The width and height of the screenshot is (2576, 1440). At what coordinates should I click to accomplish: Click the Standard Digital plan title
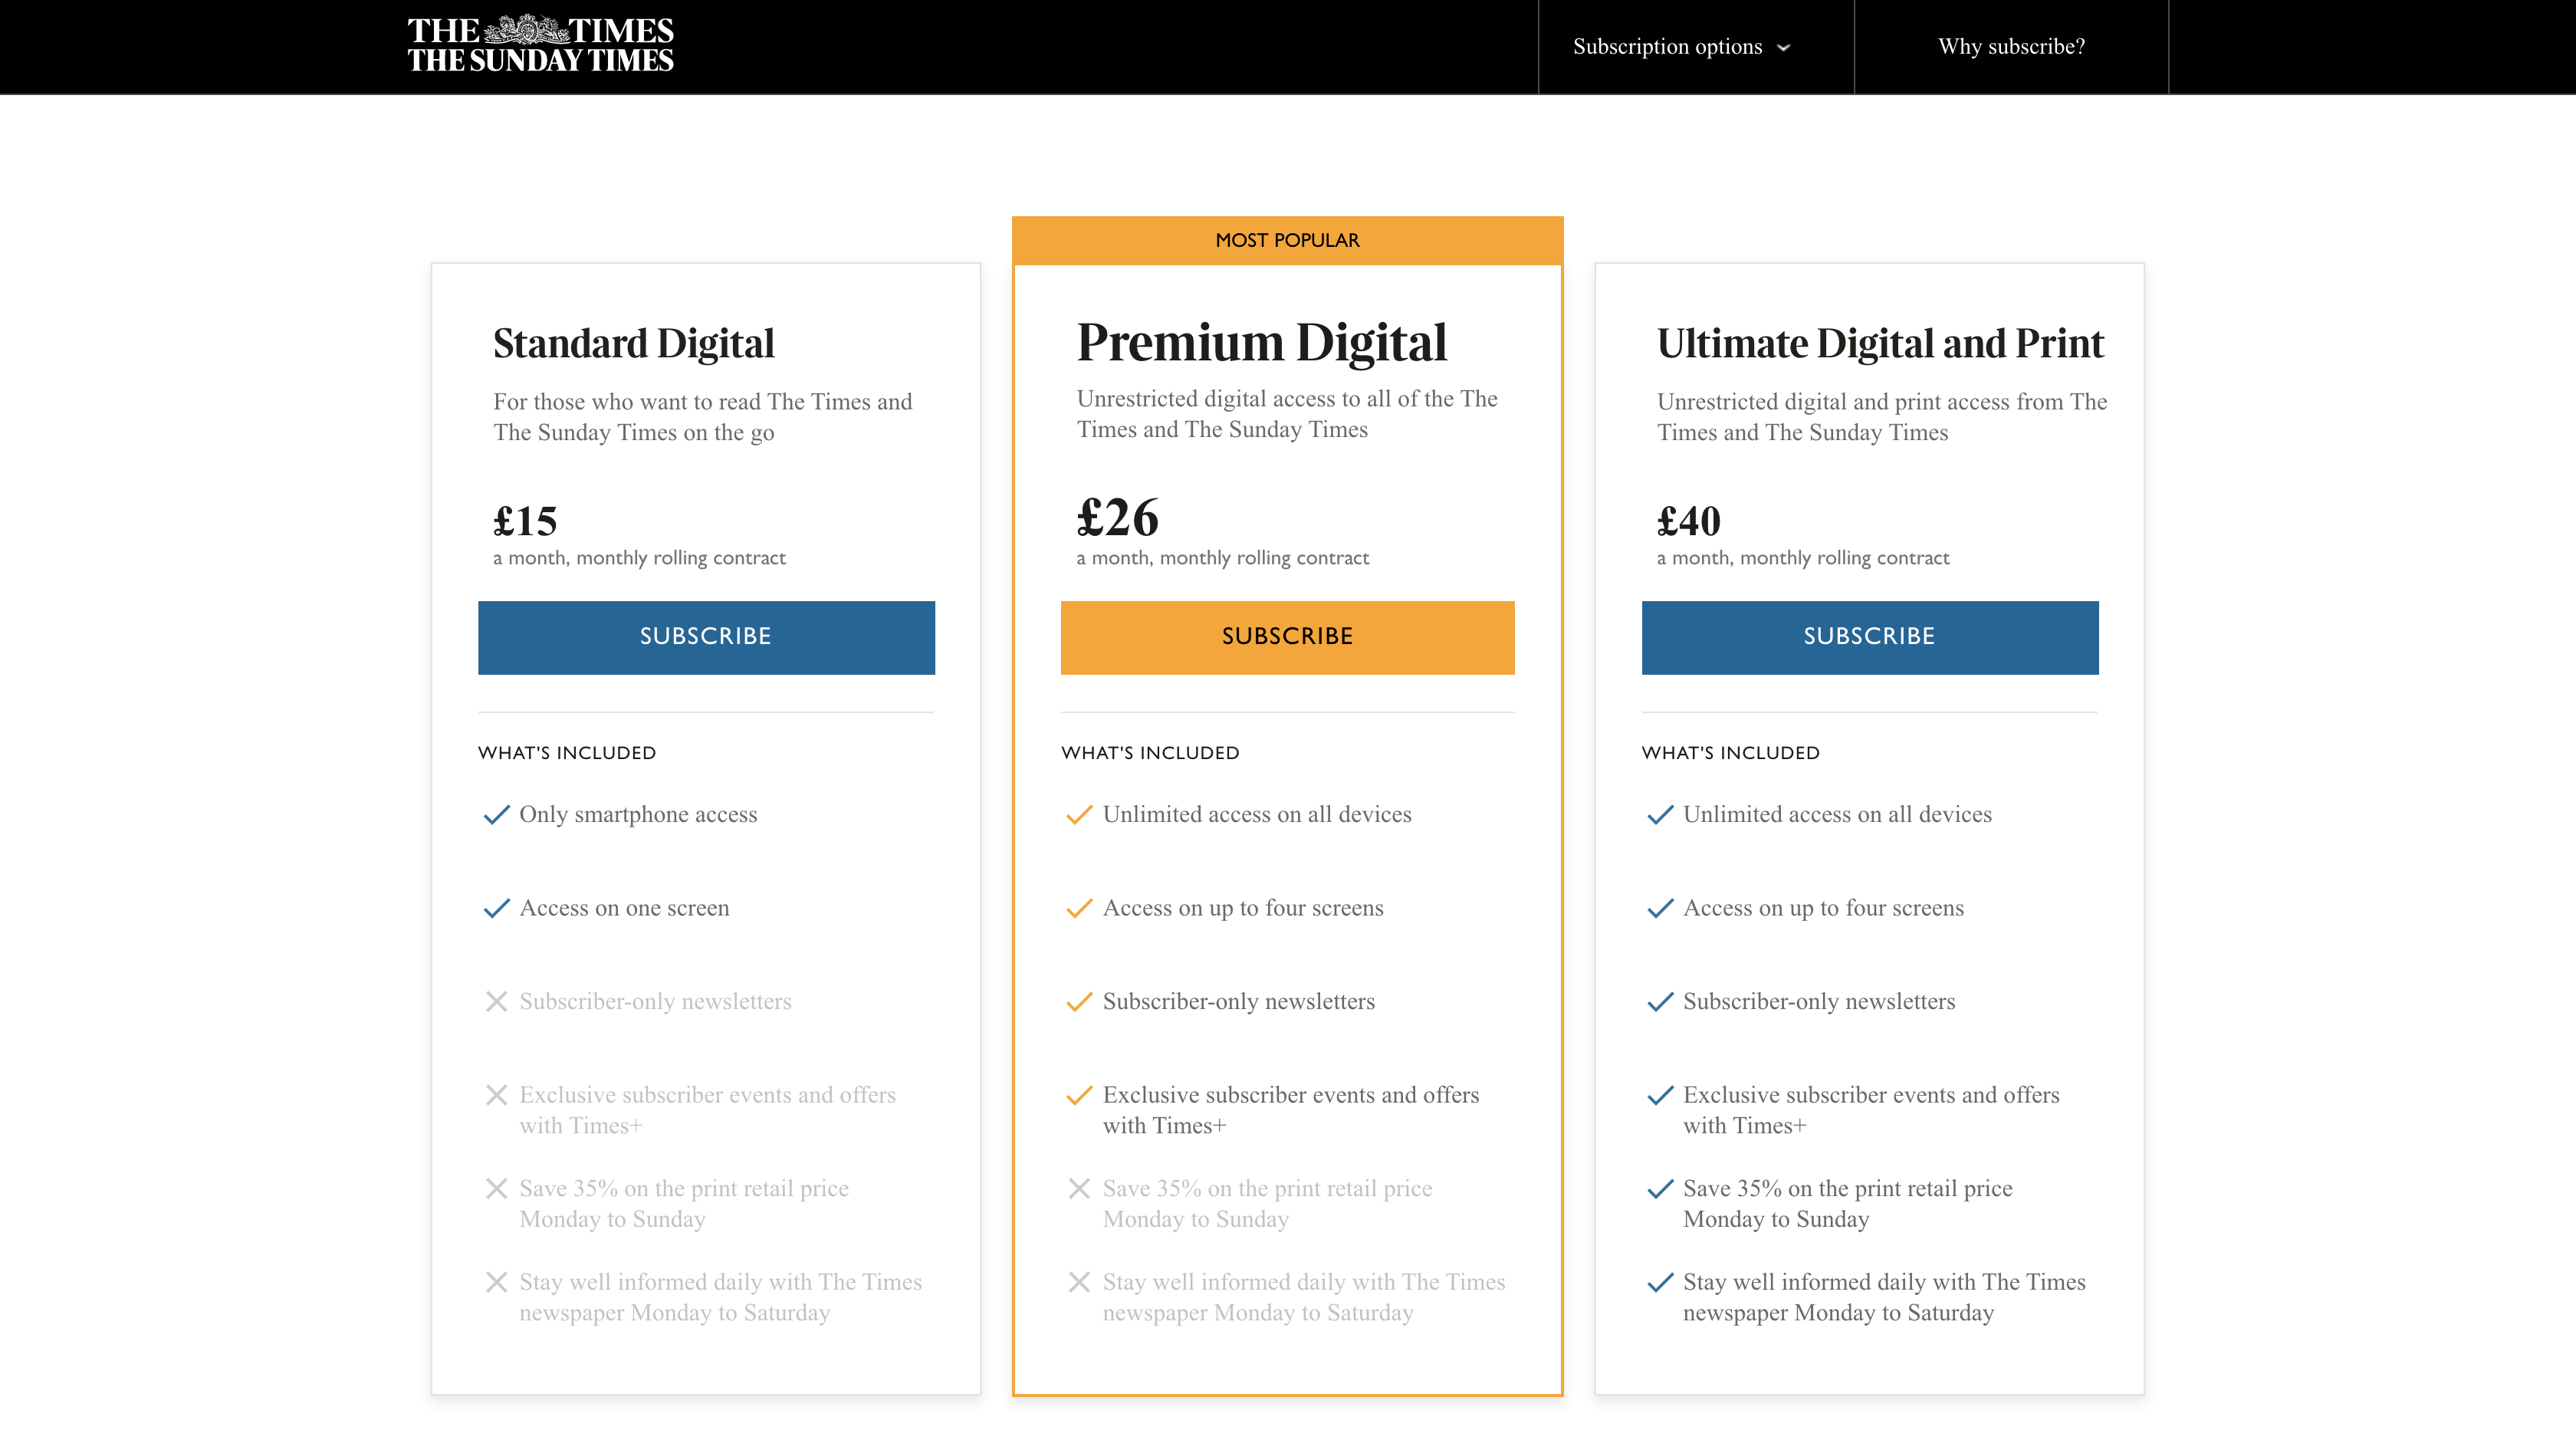pos(634,343)
